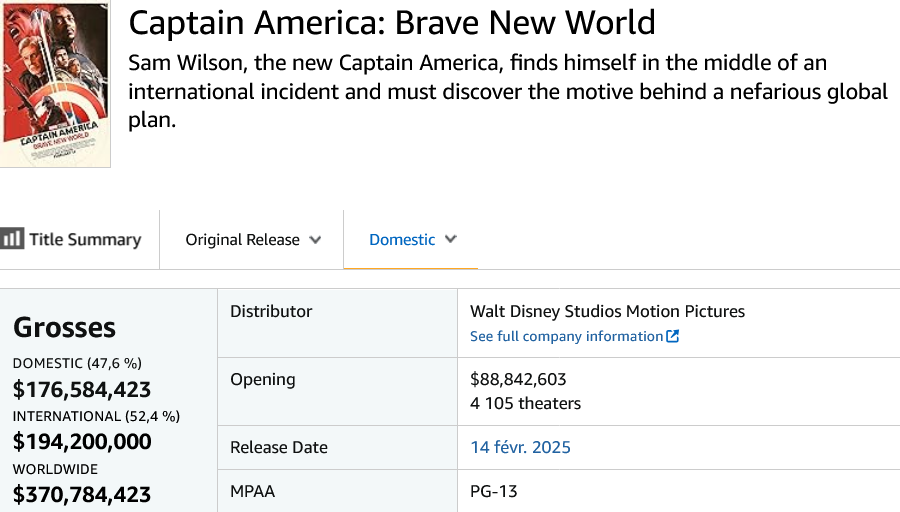Viewport: 900px width, 512px height.
Task: Click the Captain America movie poster thumbnail
Action: [x=55, y=84]
